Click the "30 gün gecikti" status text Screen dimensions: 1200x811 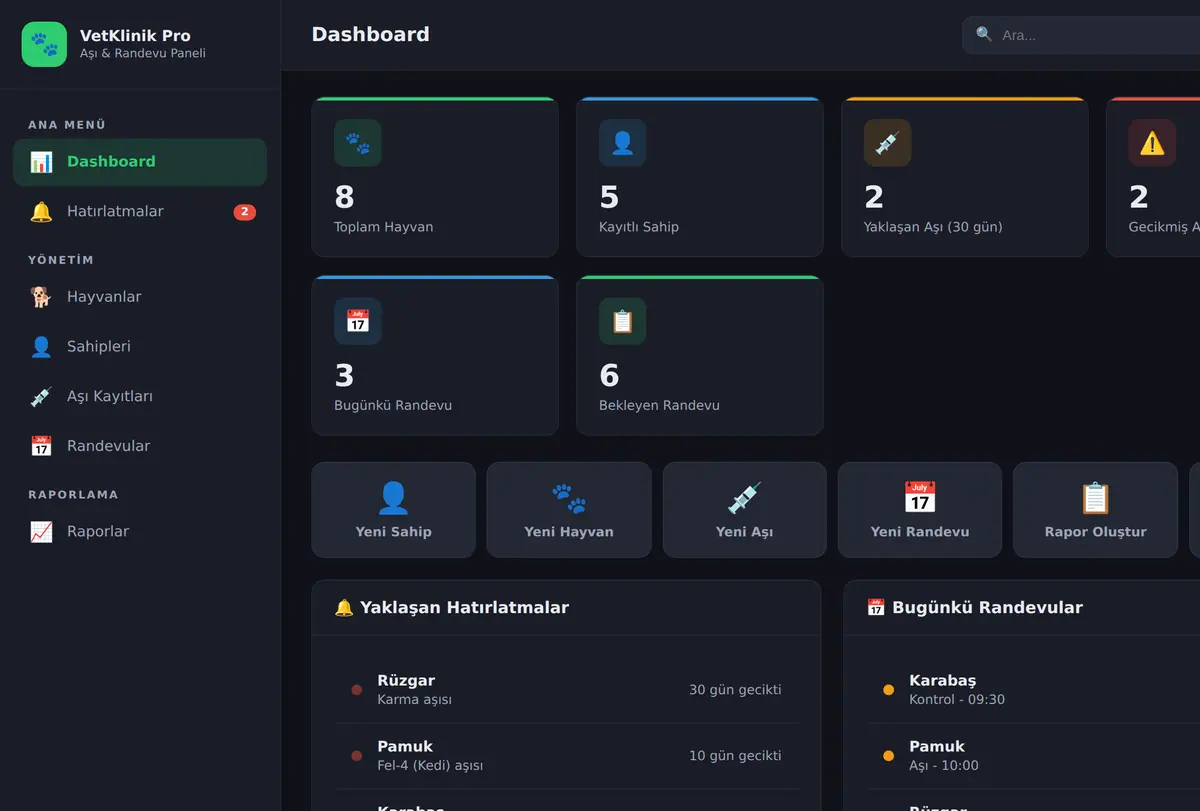(x=735, y=690)
